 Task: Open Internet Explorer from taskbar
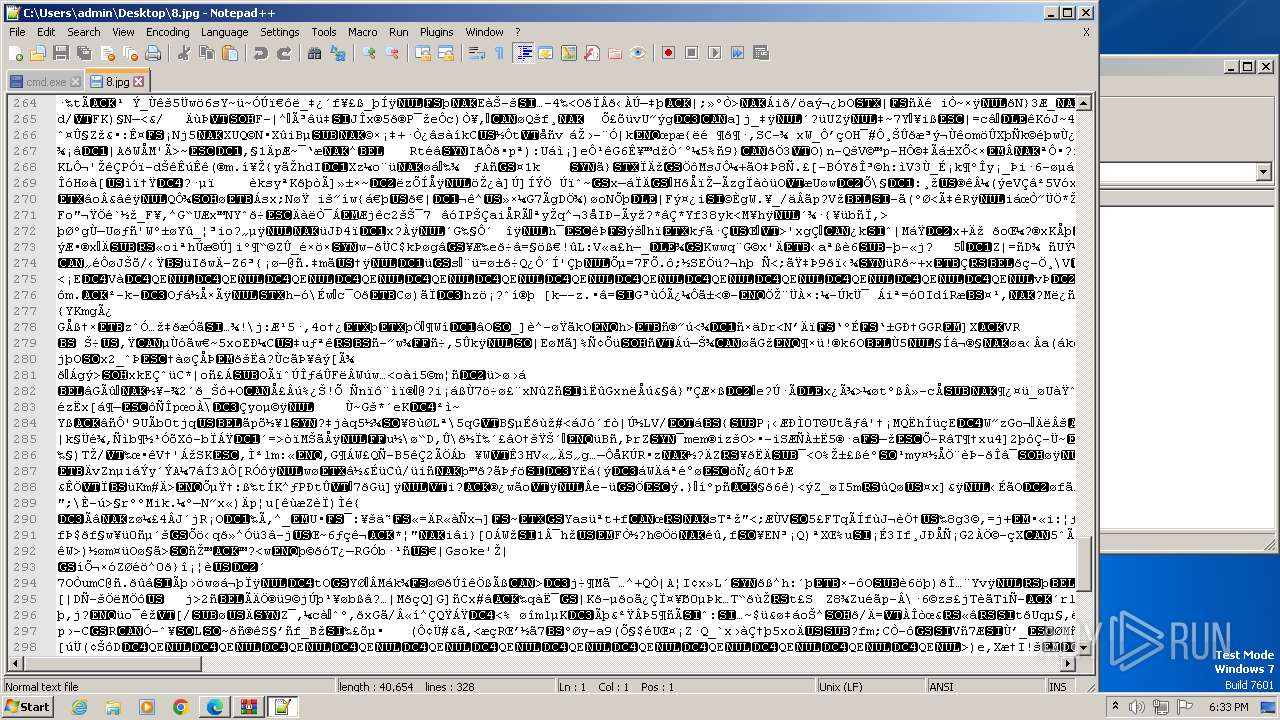[79, 707]
